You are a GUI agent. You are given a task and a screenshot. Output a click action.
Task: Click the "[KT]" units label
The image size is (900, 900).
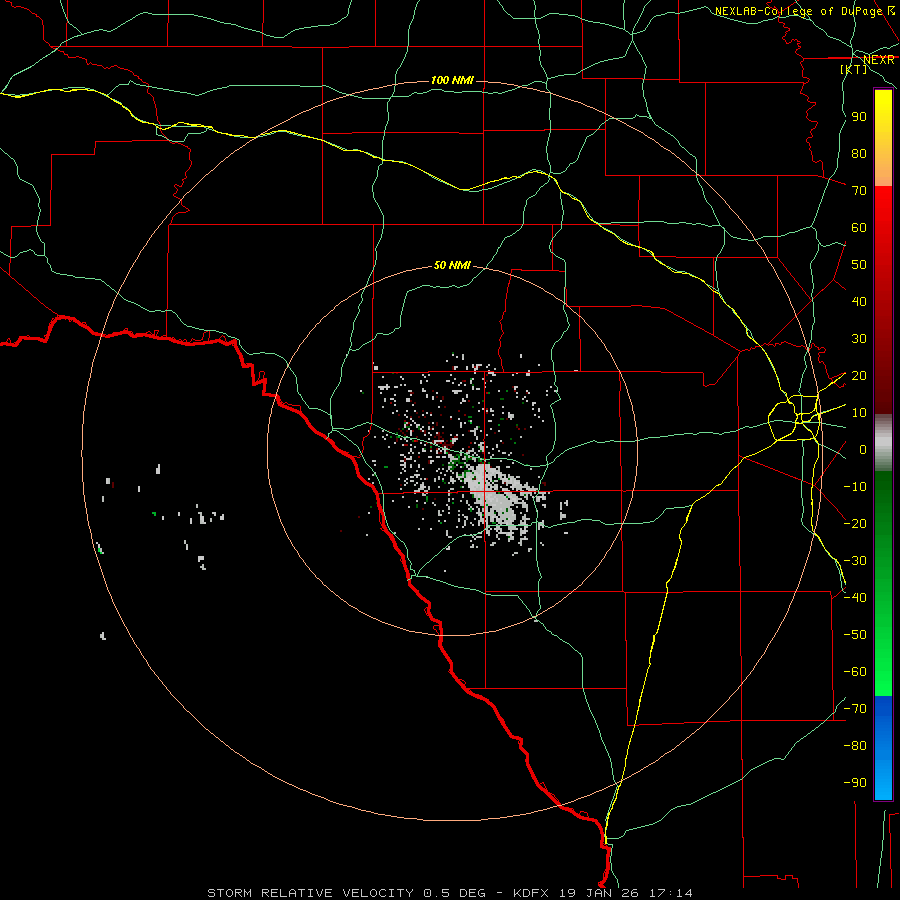click(854, 69)
